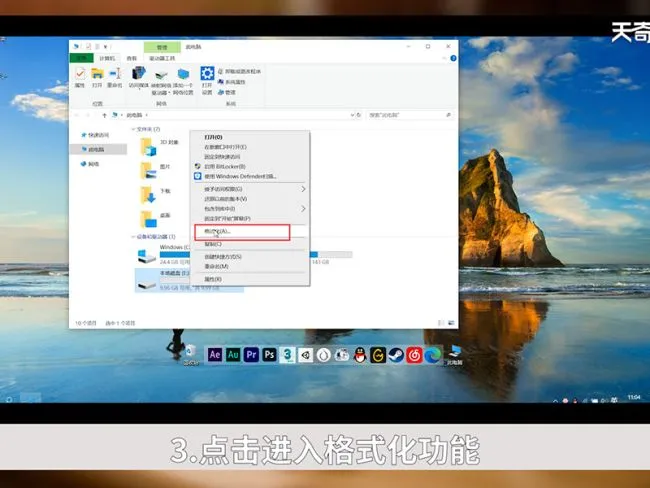Screen dimensions: 650x488
Task: Switch to the View ribbon tab
Action: coord(131,58)
